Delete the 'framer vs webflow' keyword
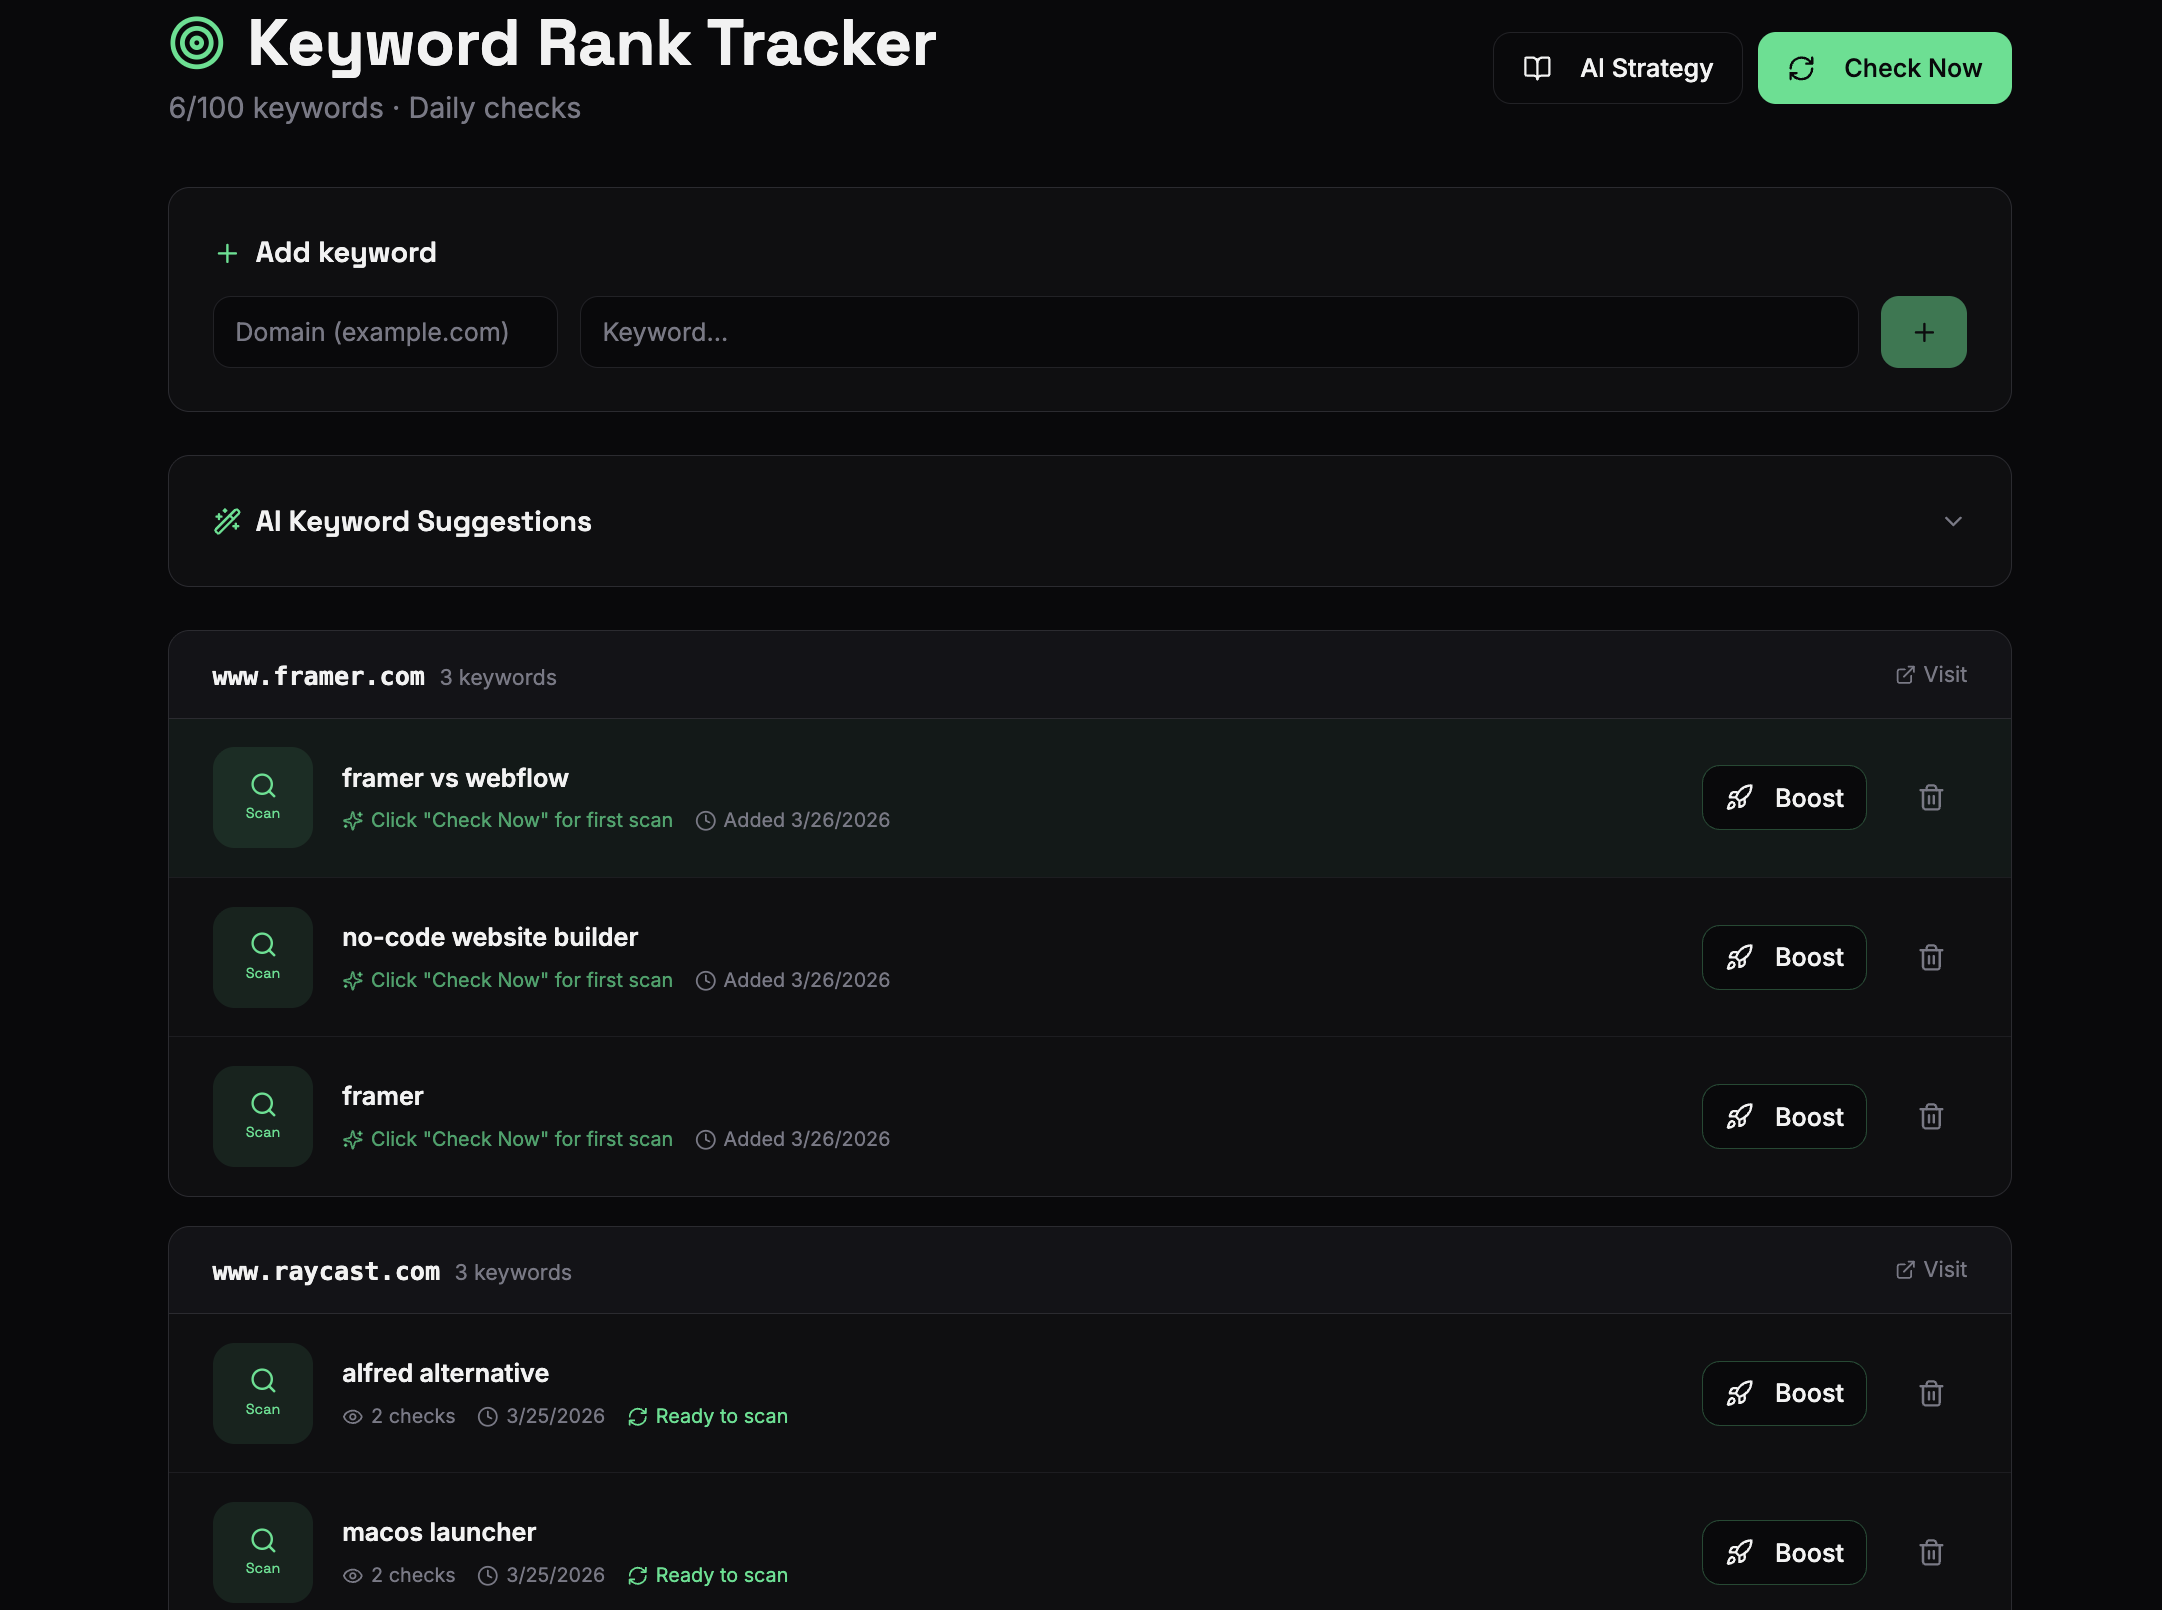Viewport: 2162px width, 1610px height. (1931, 797)
